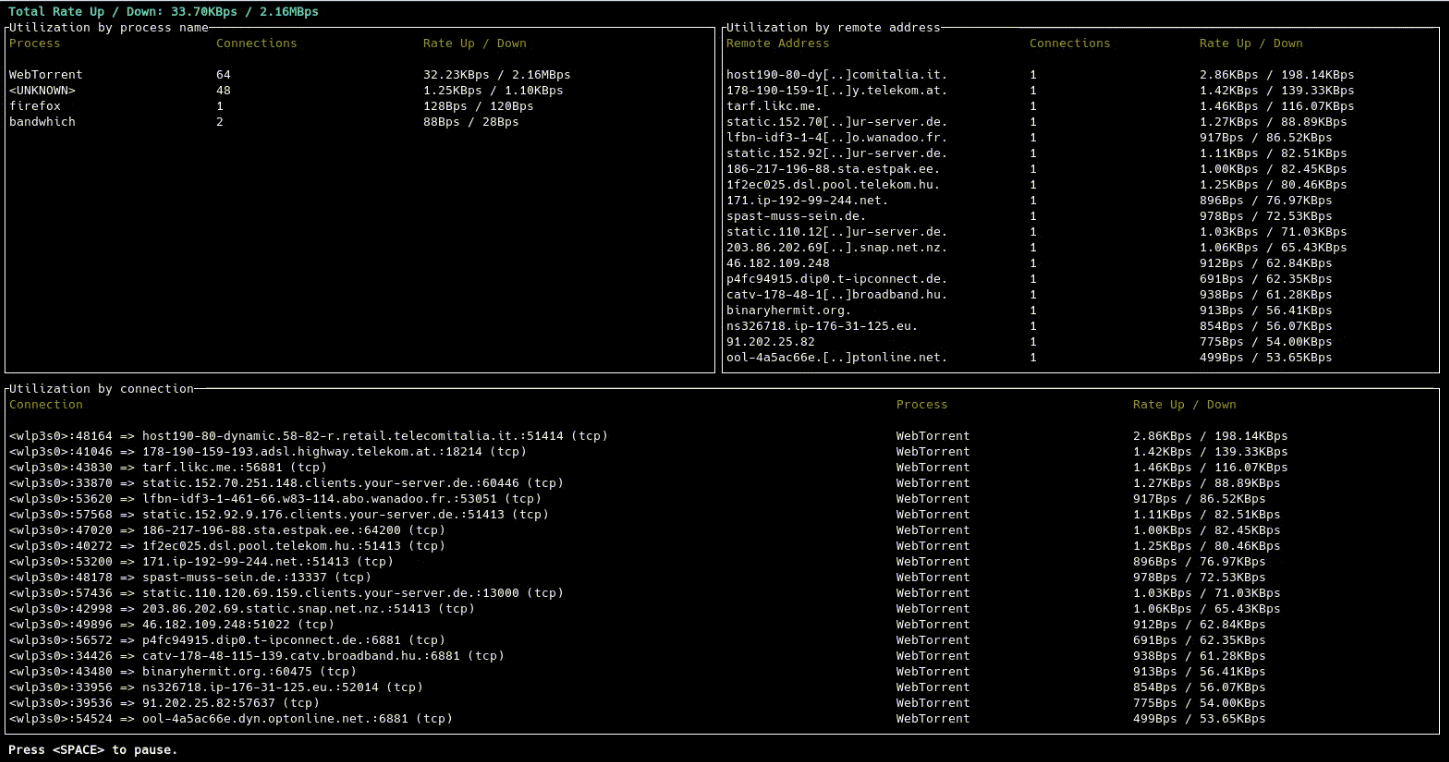This screenshot has height=762, width=1449.
Task: Click Connections header in remote address table
Action: point(1070,43)
